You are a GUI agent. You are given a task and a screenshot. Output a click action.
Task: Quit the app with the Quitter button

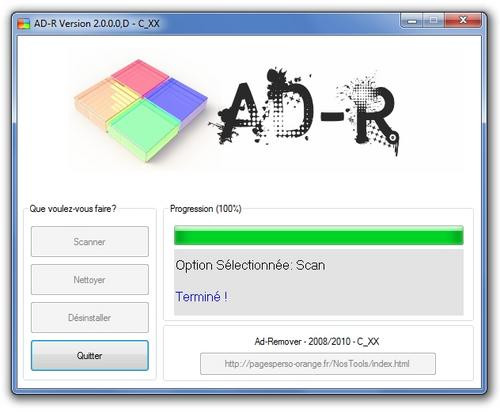click(90, 355)
